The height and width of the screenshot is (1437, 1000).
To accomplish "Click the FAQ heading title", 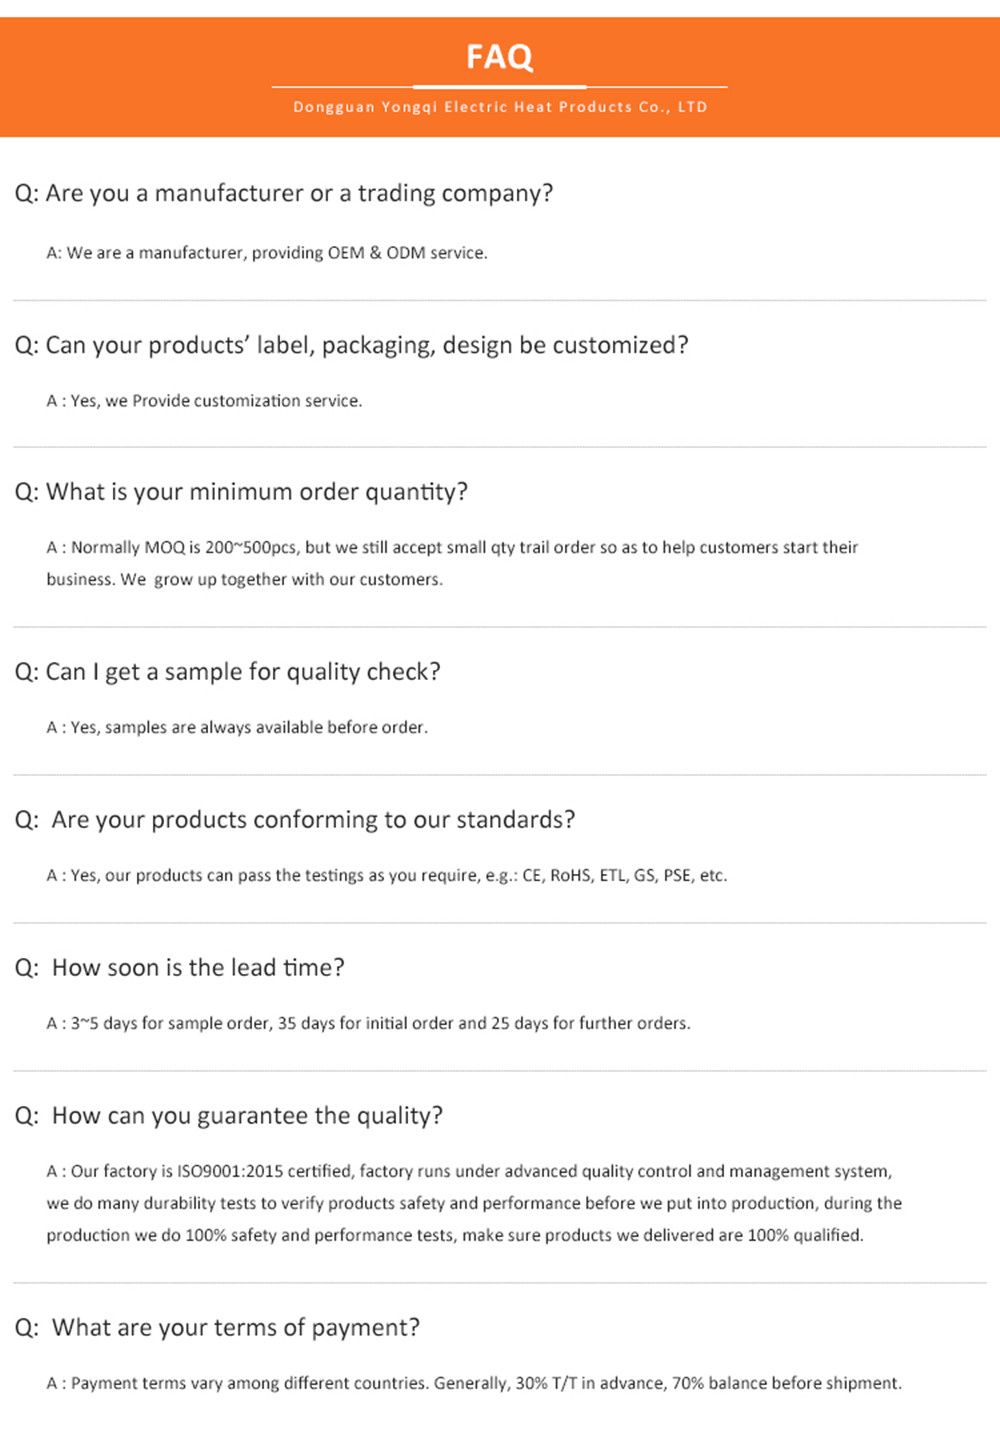I will pyautogui.click(x=500, y=57).
